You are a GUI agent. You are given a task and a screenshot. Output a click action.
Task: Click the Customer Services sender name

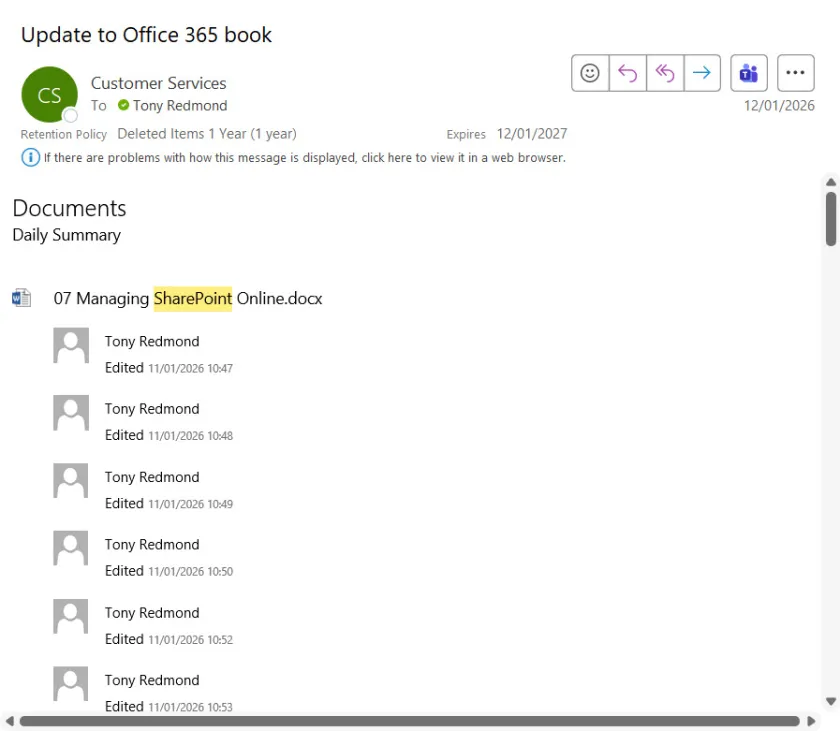158,83
